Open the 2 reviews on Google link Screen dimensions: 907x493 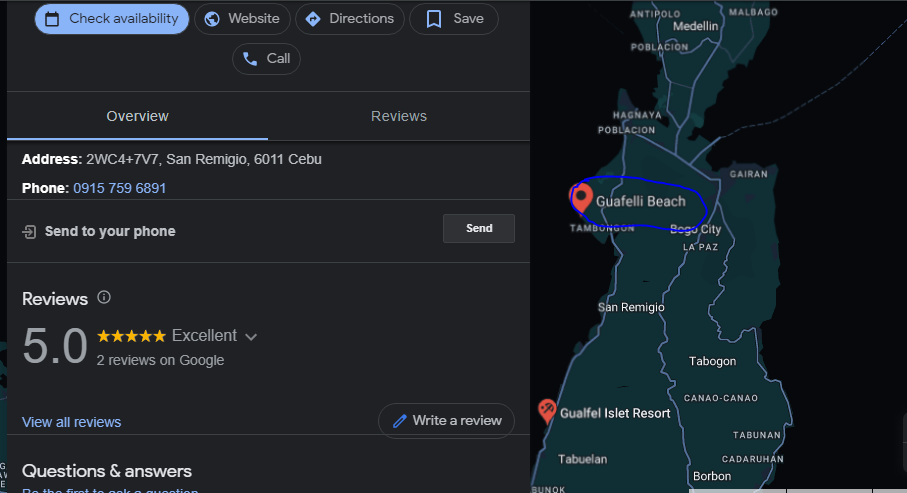pyautogui.click(x=160, y=360)
